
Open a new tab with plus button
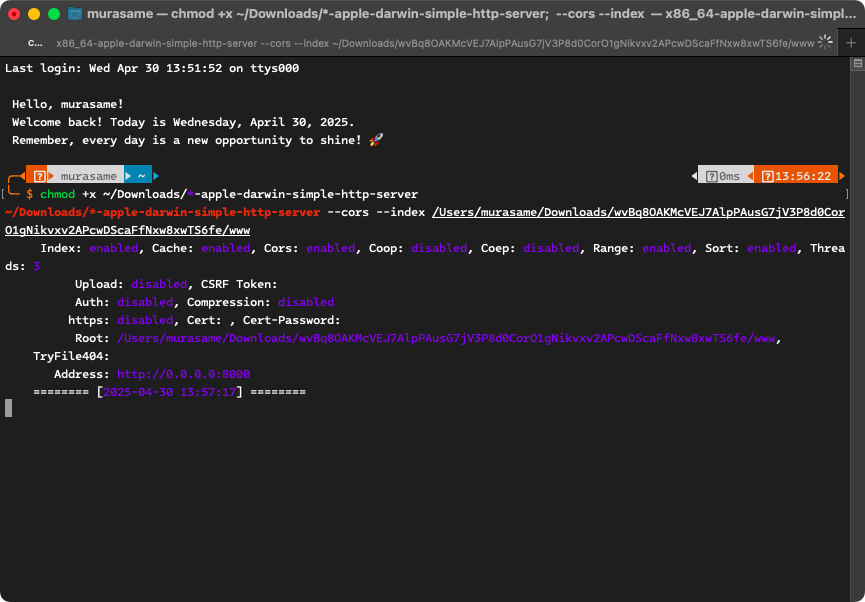tap(851, 43)
